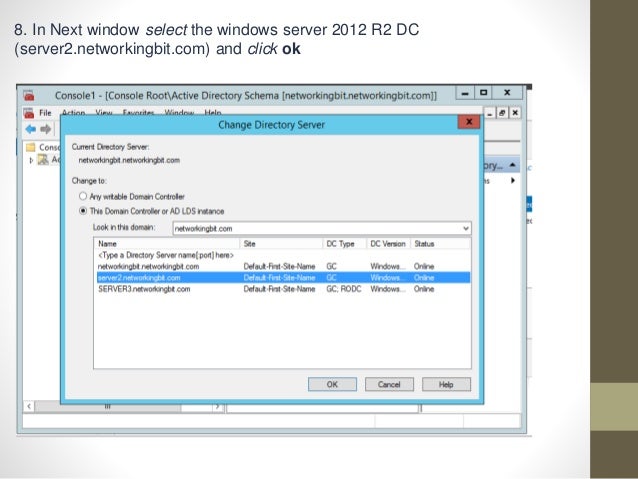Image resolution: width=638 pixels, height=479 pixels.
Task: Cancel the Change Directory Server dialog
Action: click(x=389, y=384)
